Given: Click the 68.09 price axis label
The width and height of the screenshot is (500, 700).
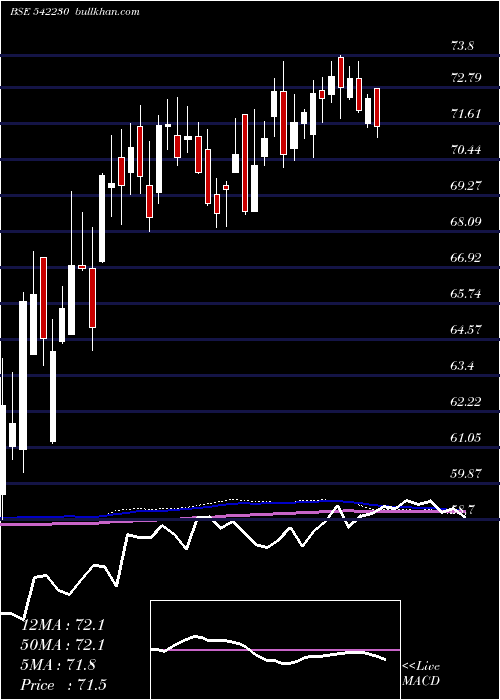Looking at the screenshot, I should tap(466, 221).
